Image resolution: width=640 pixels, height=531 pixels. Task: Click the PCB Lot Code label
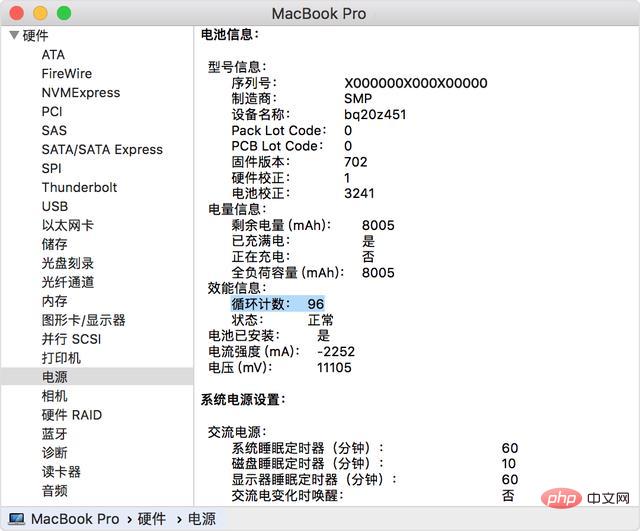coord(277,146)
